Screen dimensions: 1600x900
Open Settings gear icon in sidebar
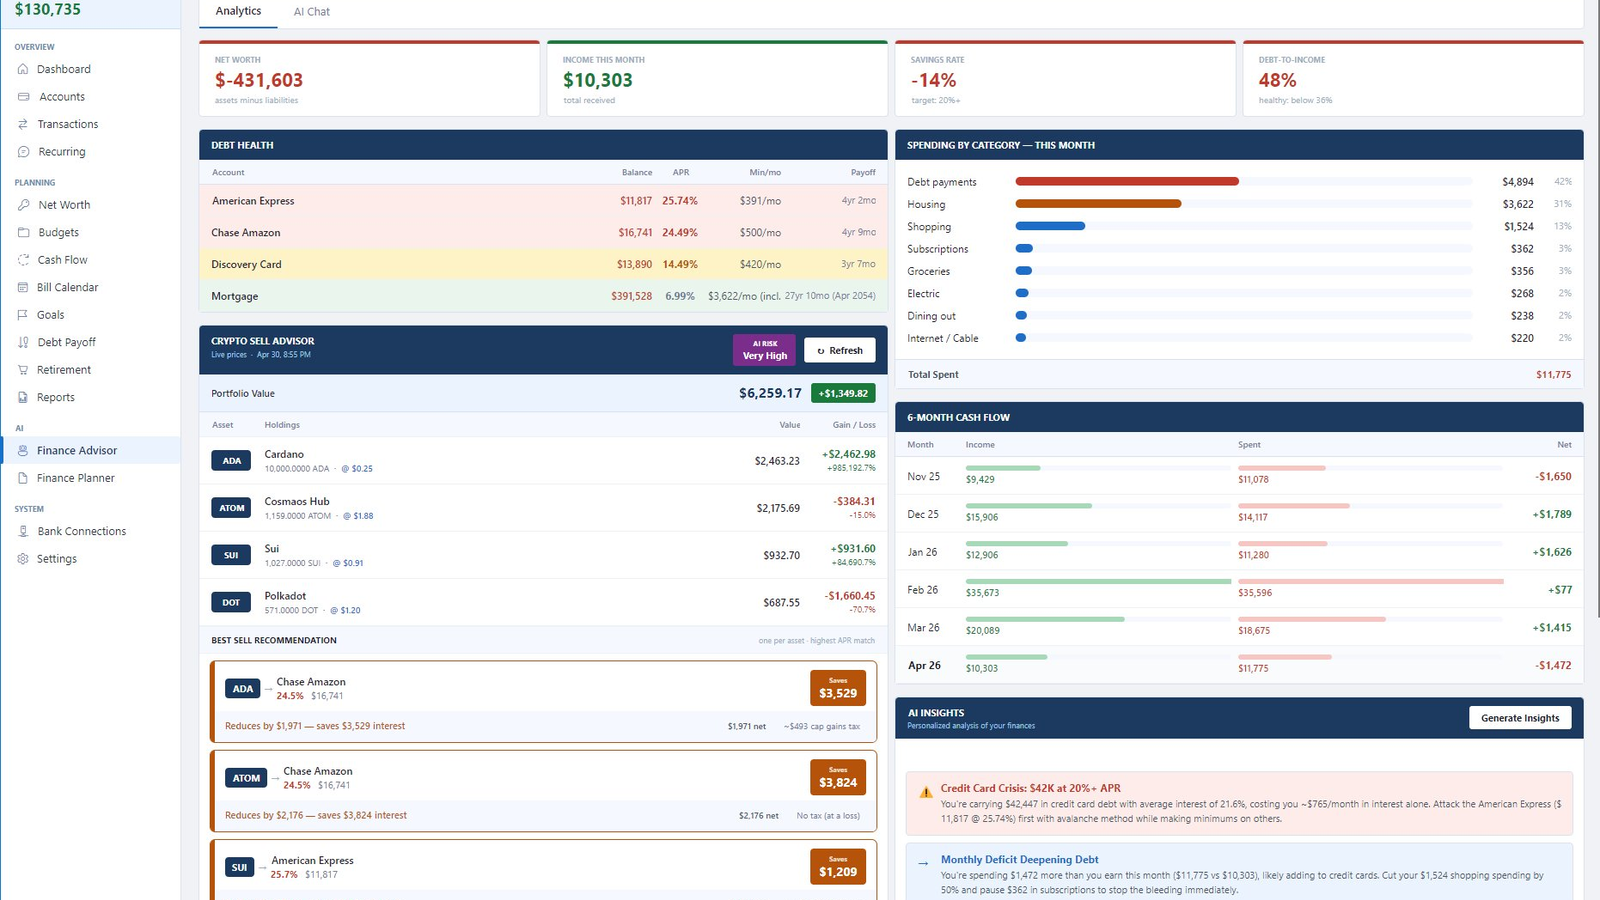point(23,559)
